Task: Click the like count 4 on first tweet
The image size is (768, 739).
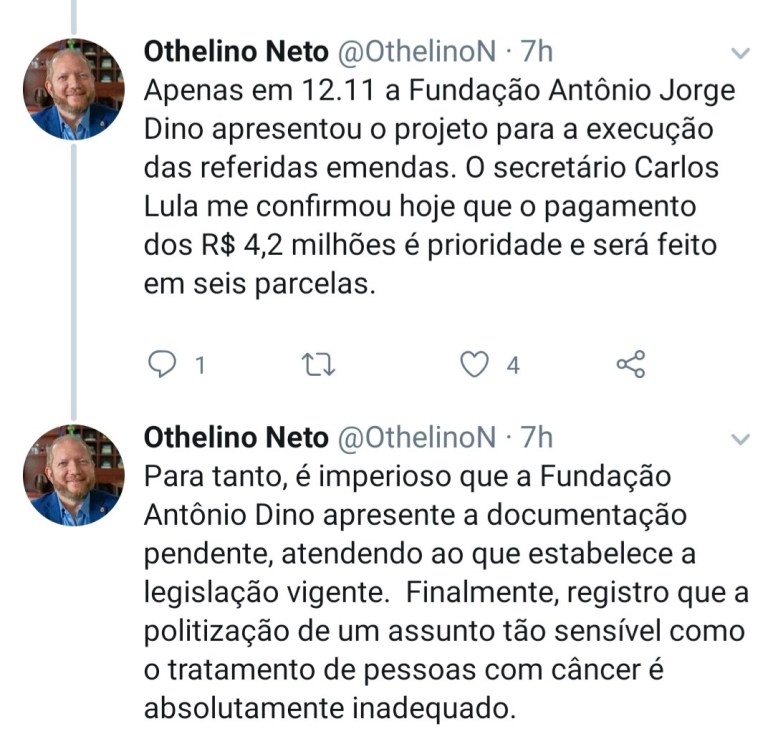Action: [513, 365]
